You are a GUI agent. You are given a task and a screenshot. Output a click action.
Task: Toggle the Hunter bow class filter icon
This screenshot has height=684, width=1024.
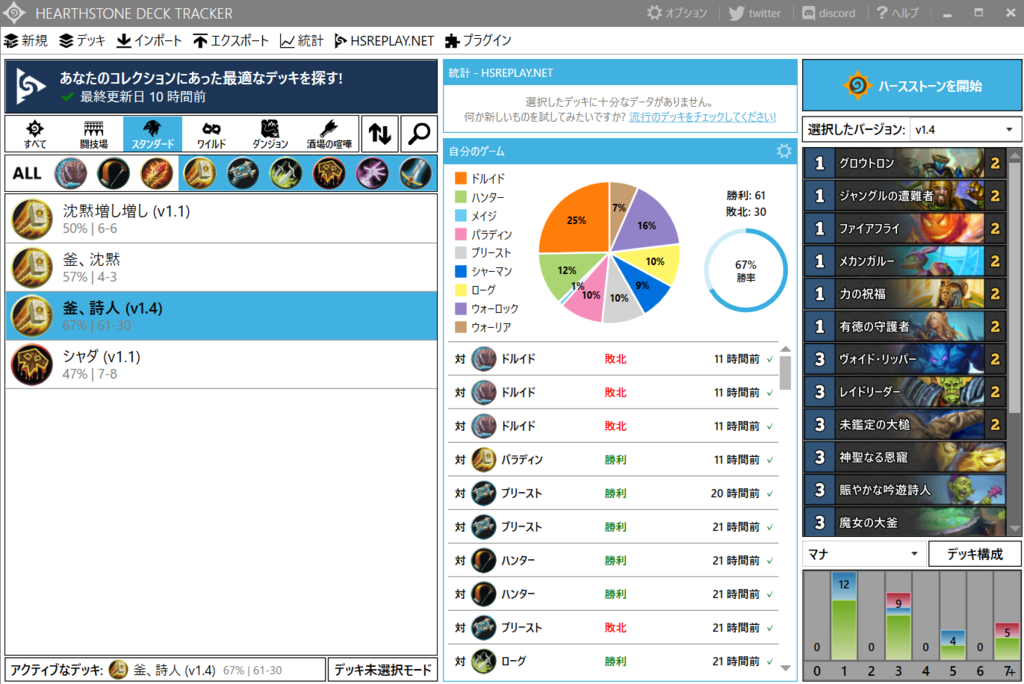pos(114,173)
